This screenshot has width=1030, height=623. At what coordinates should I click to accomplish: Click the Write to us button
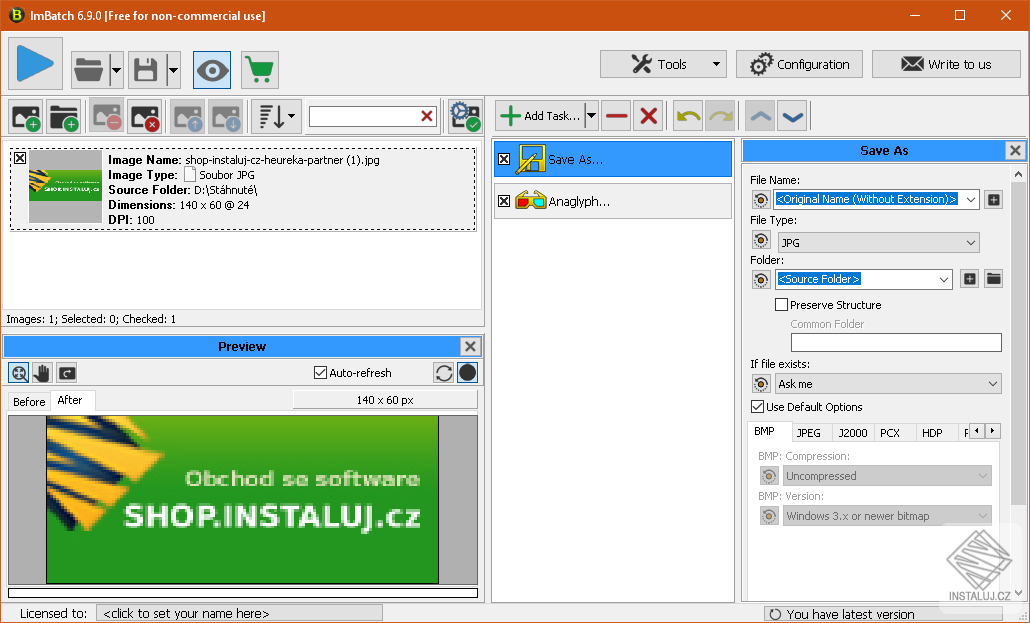tap(947, 64)
